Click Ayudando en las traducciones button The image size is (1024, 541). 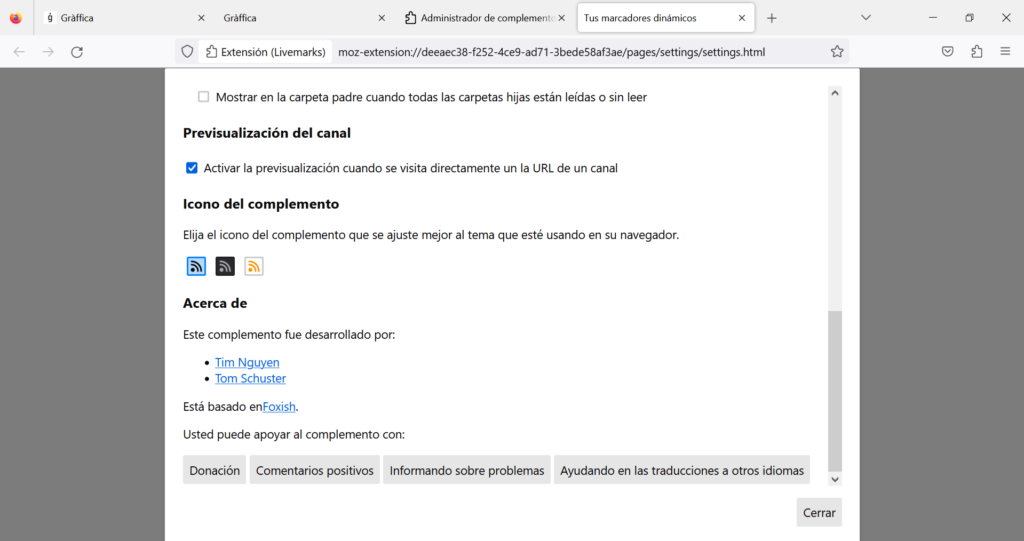682,470
